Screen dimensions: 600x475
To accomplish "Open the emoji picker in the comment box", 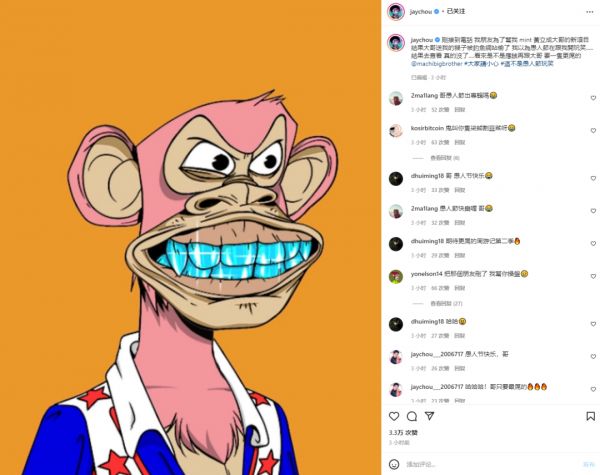I will 394,464.
